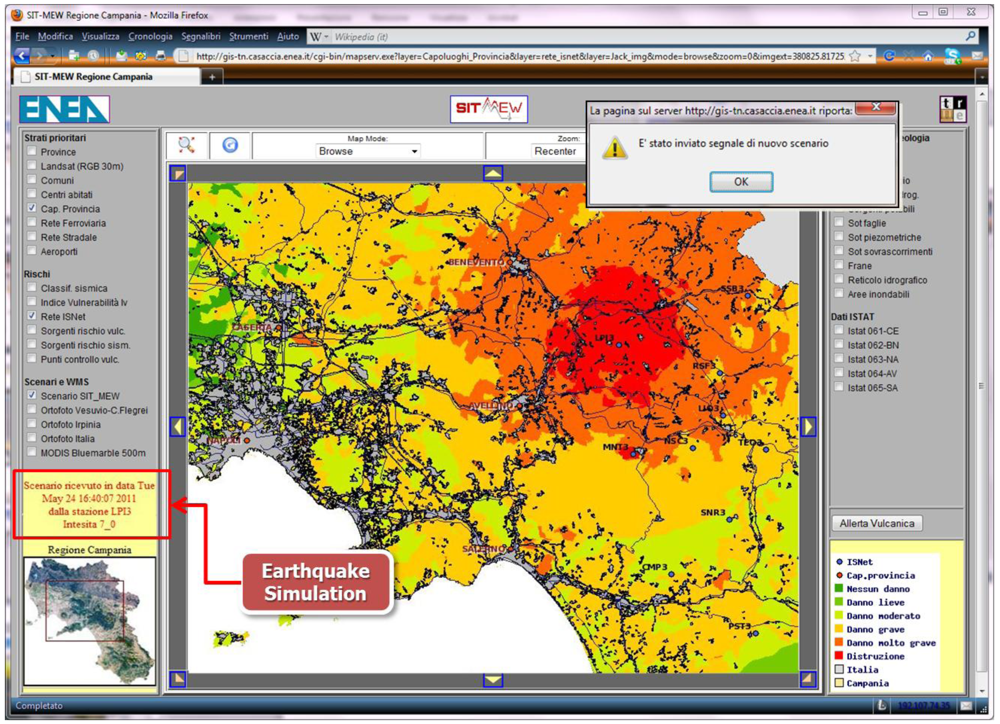
Task: Toggle the Istat 063-NA checkbox
Action: (x=840, y=359)
